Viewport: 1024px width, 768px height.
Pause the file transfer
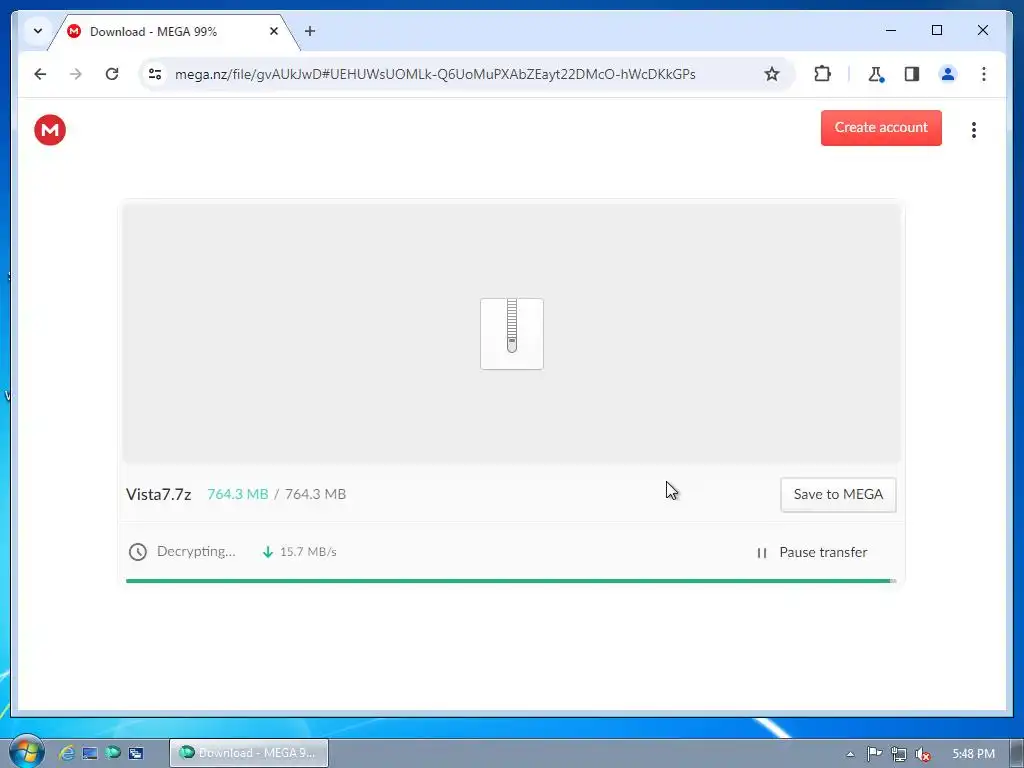812,552
